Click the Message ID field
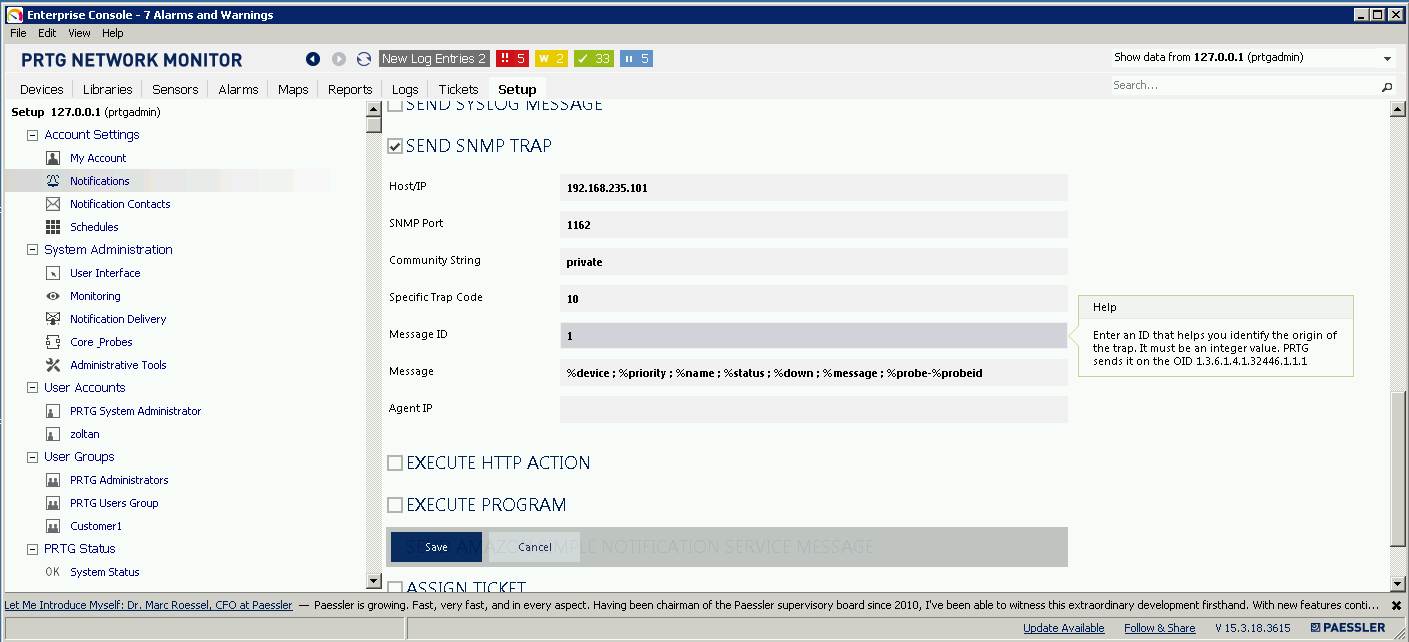 (x=814, y=335)
